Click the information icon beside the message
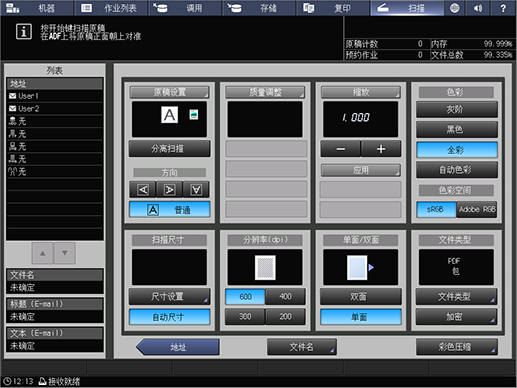 point(24,32)
